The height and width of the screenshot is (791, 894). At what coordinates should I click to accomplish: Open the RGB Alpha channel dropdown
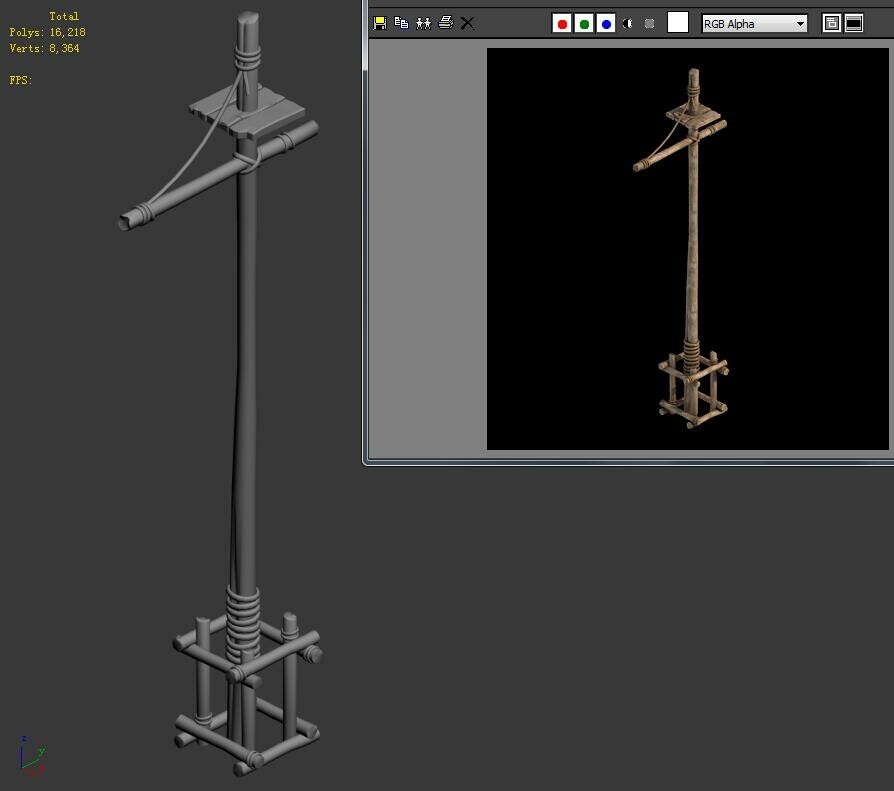[754, 23]
